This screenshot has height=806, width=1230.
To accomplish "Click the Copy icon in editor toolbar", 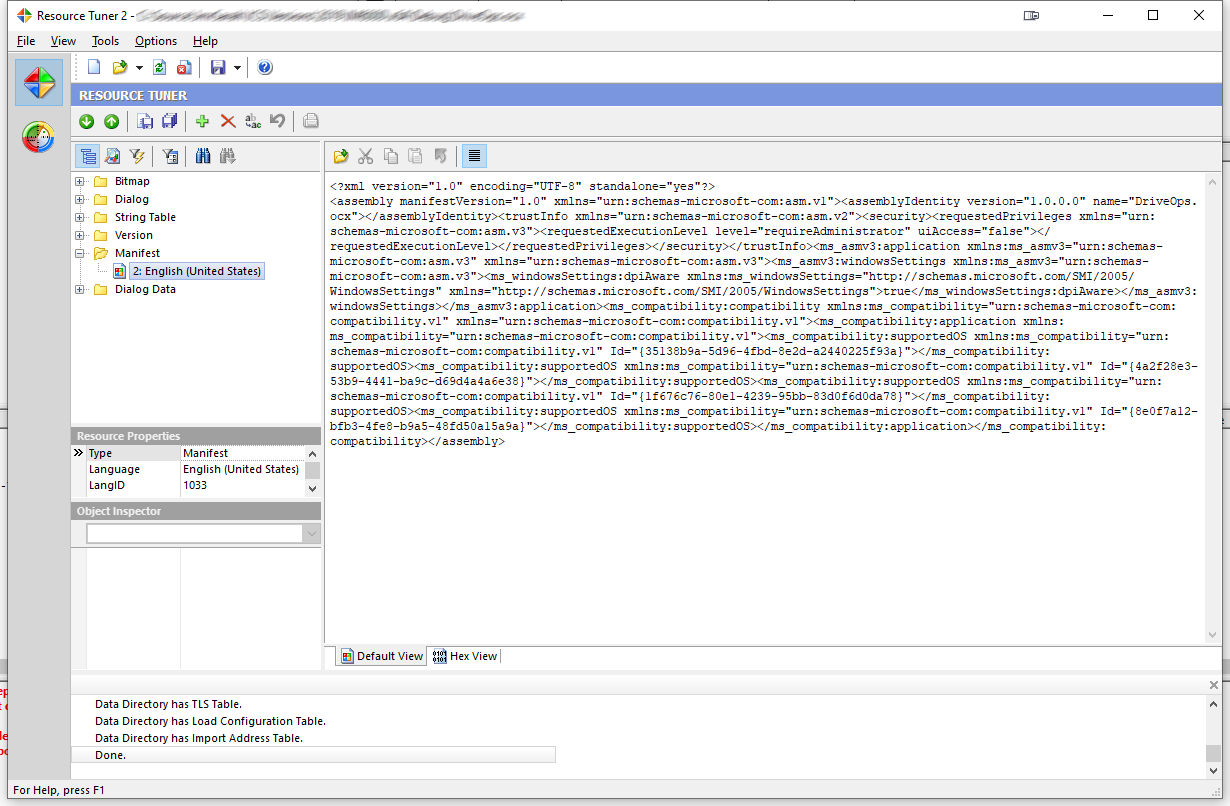I will [x=391, y=156].
